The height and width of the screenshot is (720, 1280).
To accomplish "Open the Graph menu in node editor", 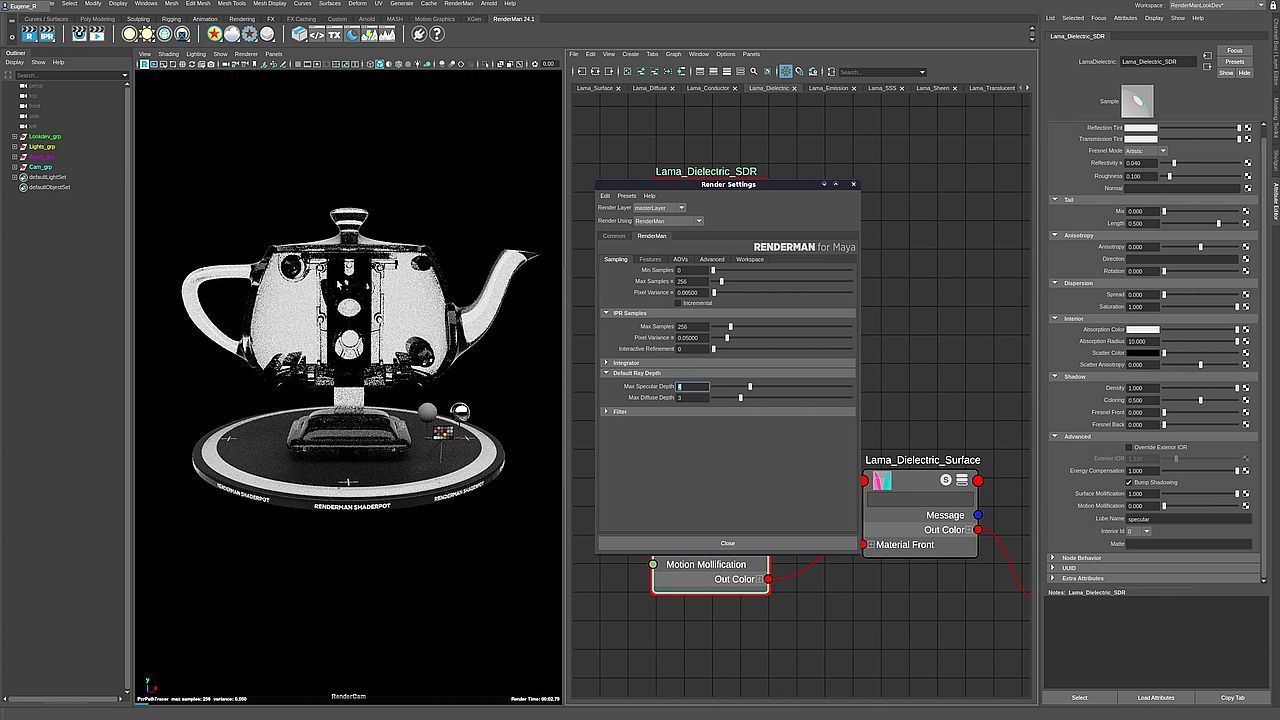I will 673,54.
